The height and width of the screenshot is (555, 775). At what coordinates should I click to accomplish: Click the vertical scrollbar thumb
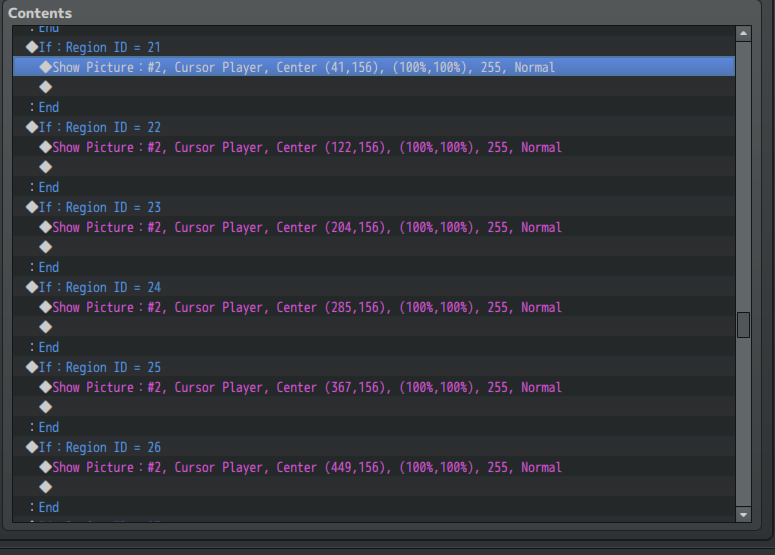point(743,325)
